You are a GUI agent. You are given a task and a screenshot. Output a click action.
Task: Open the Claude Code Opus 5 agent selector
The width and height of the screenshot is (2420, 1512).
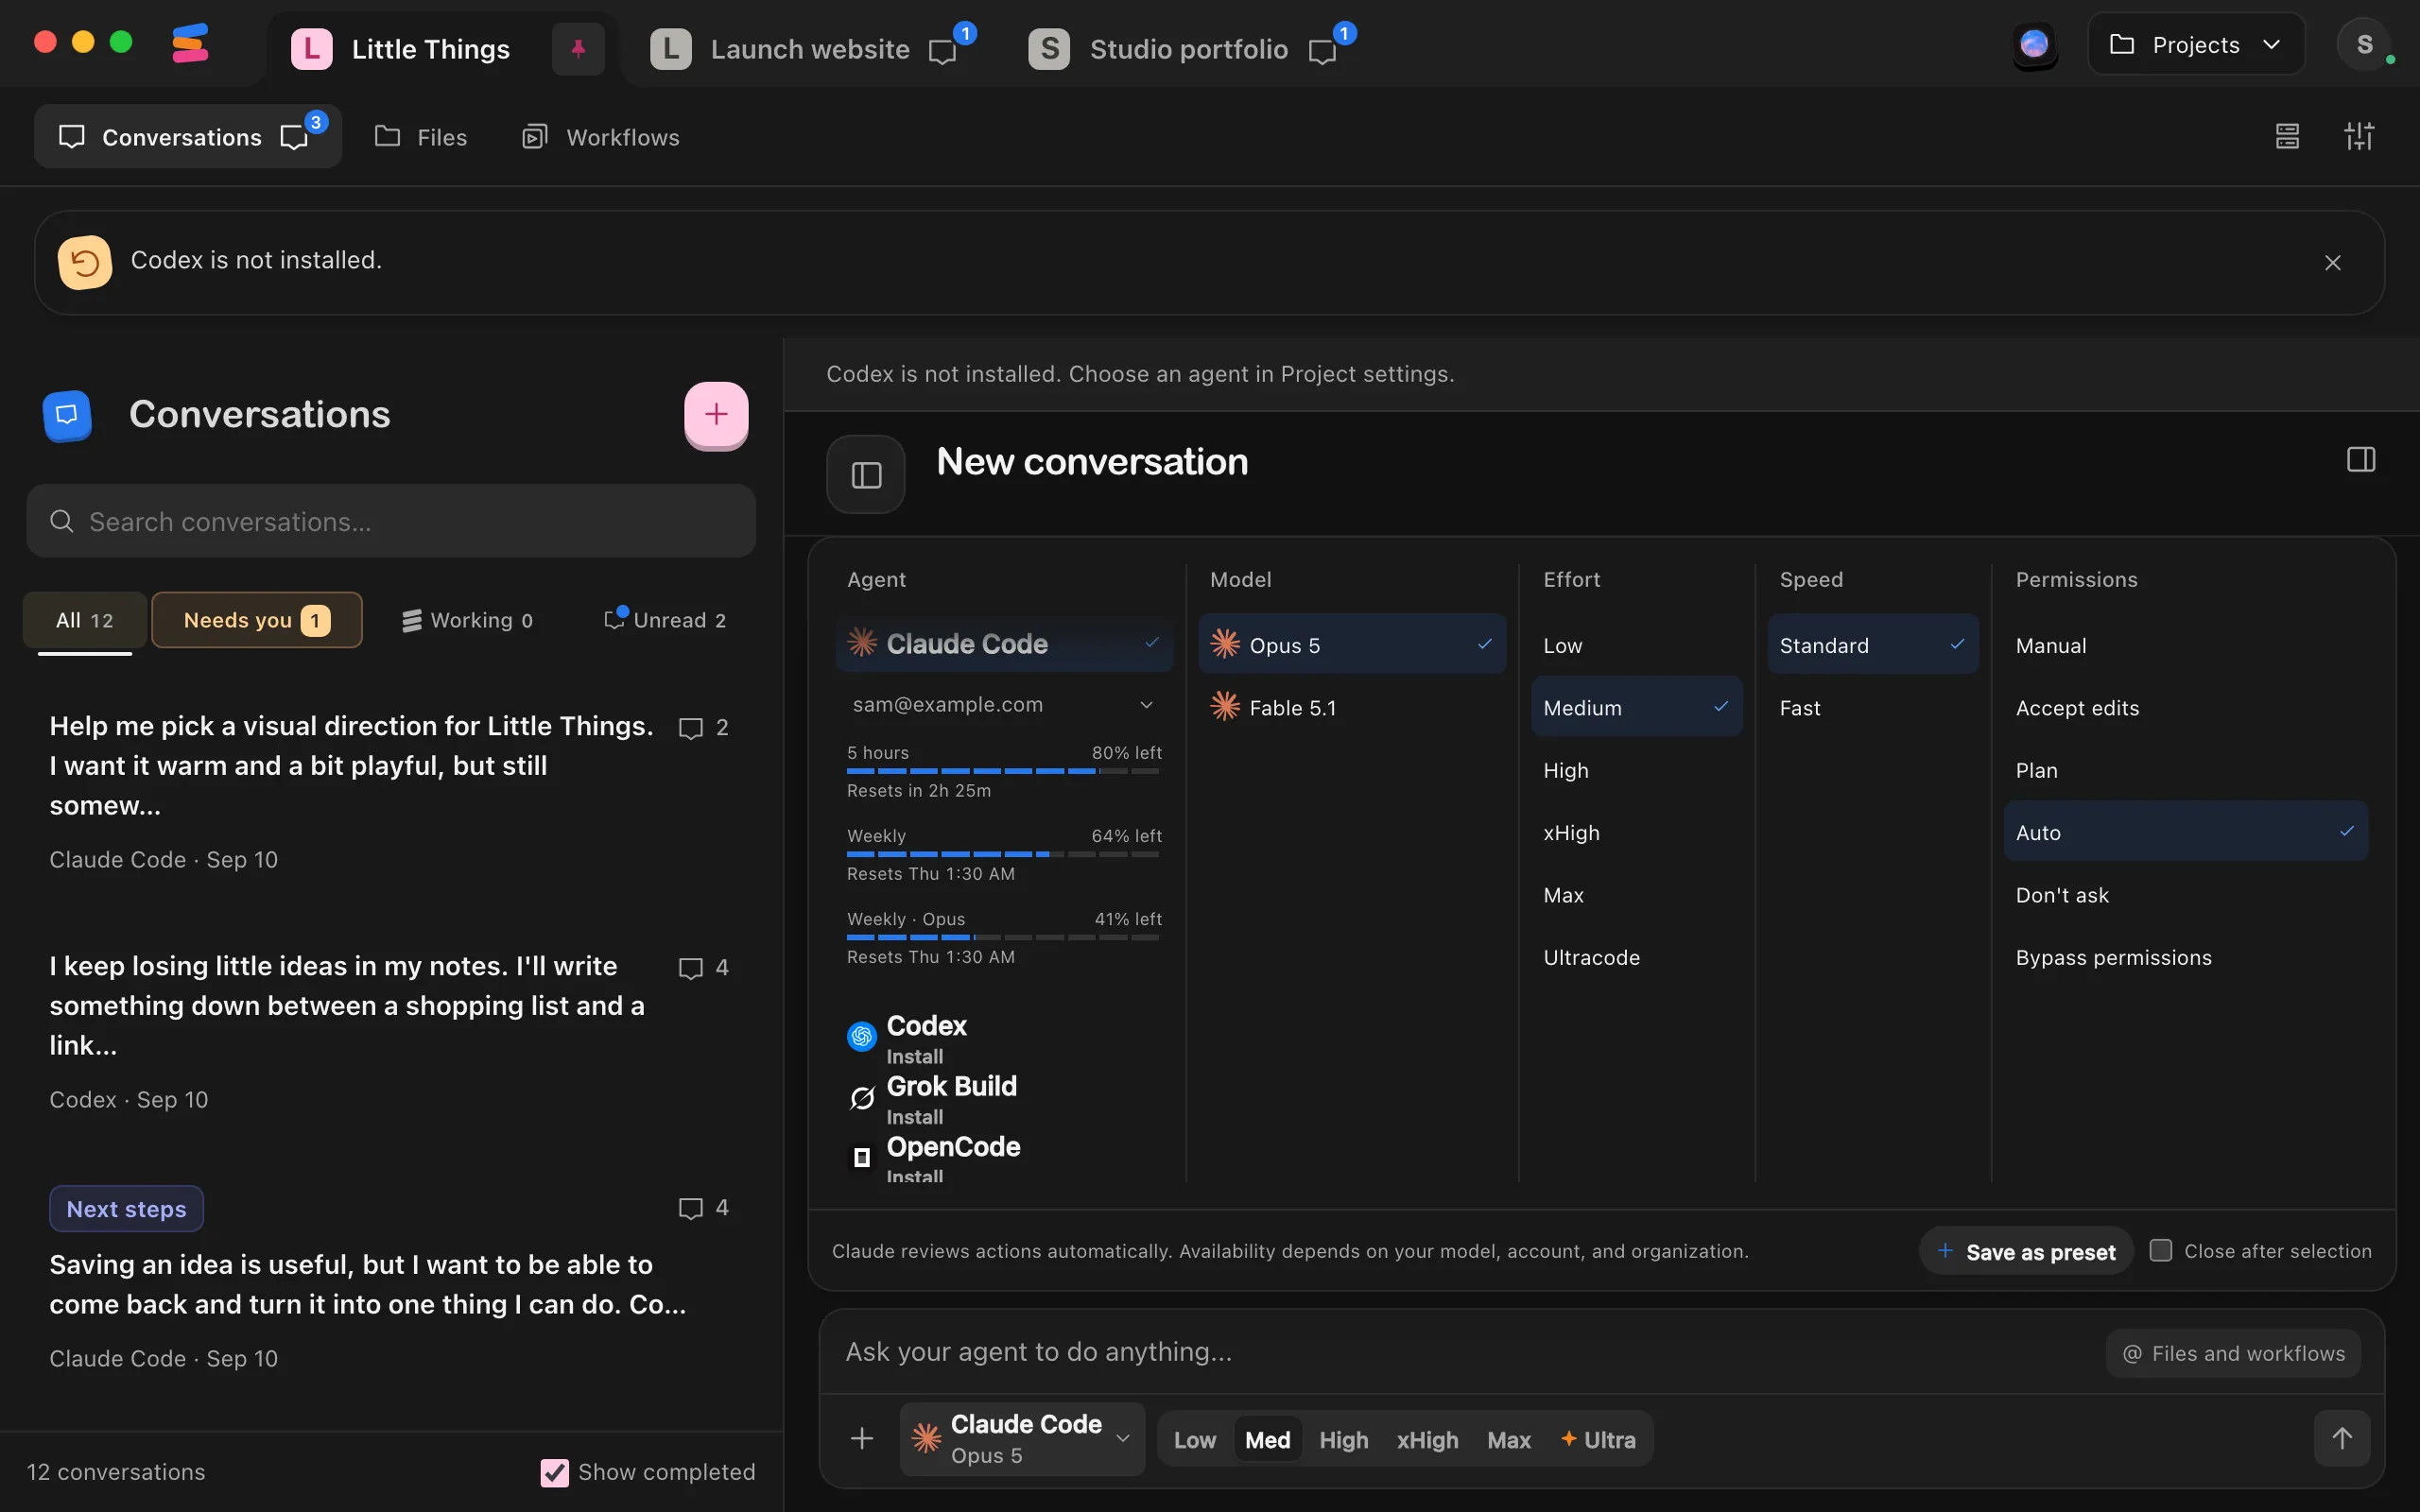[x=1022, y=1438]
